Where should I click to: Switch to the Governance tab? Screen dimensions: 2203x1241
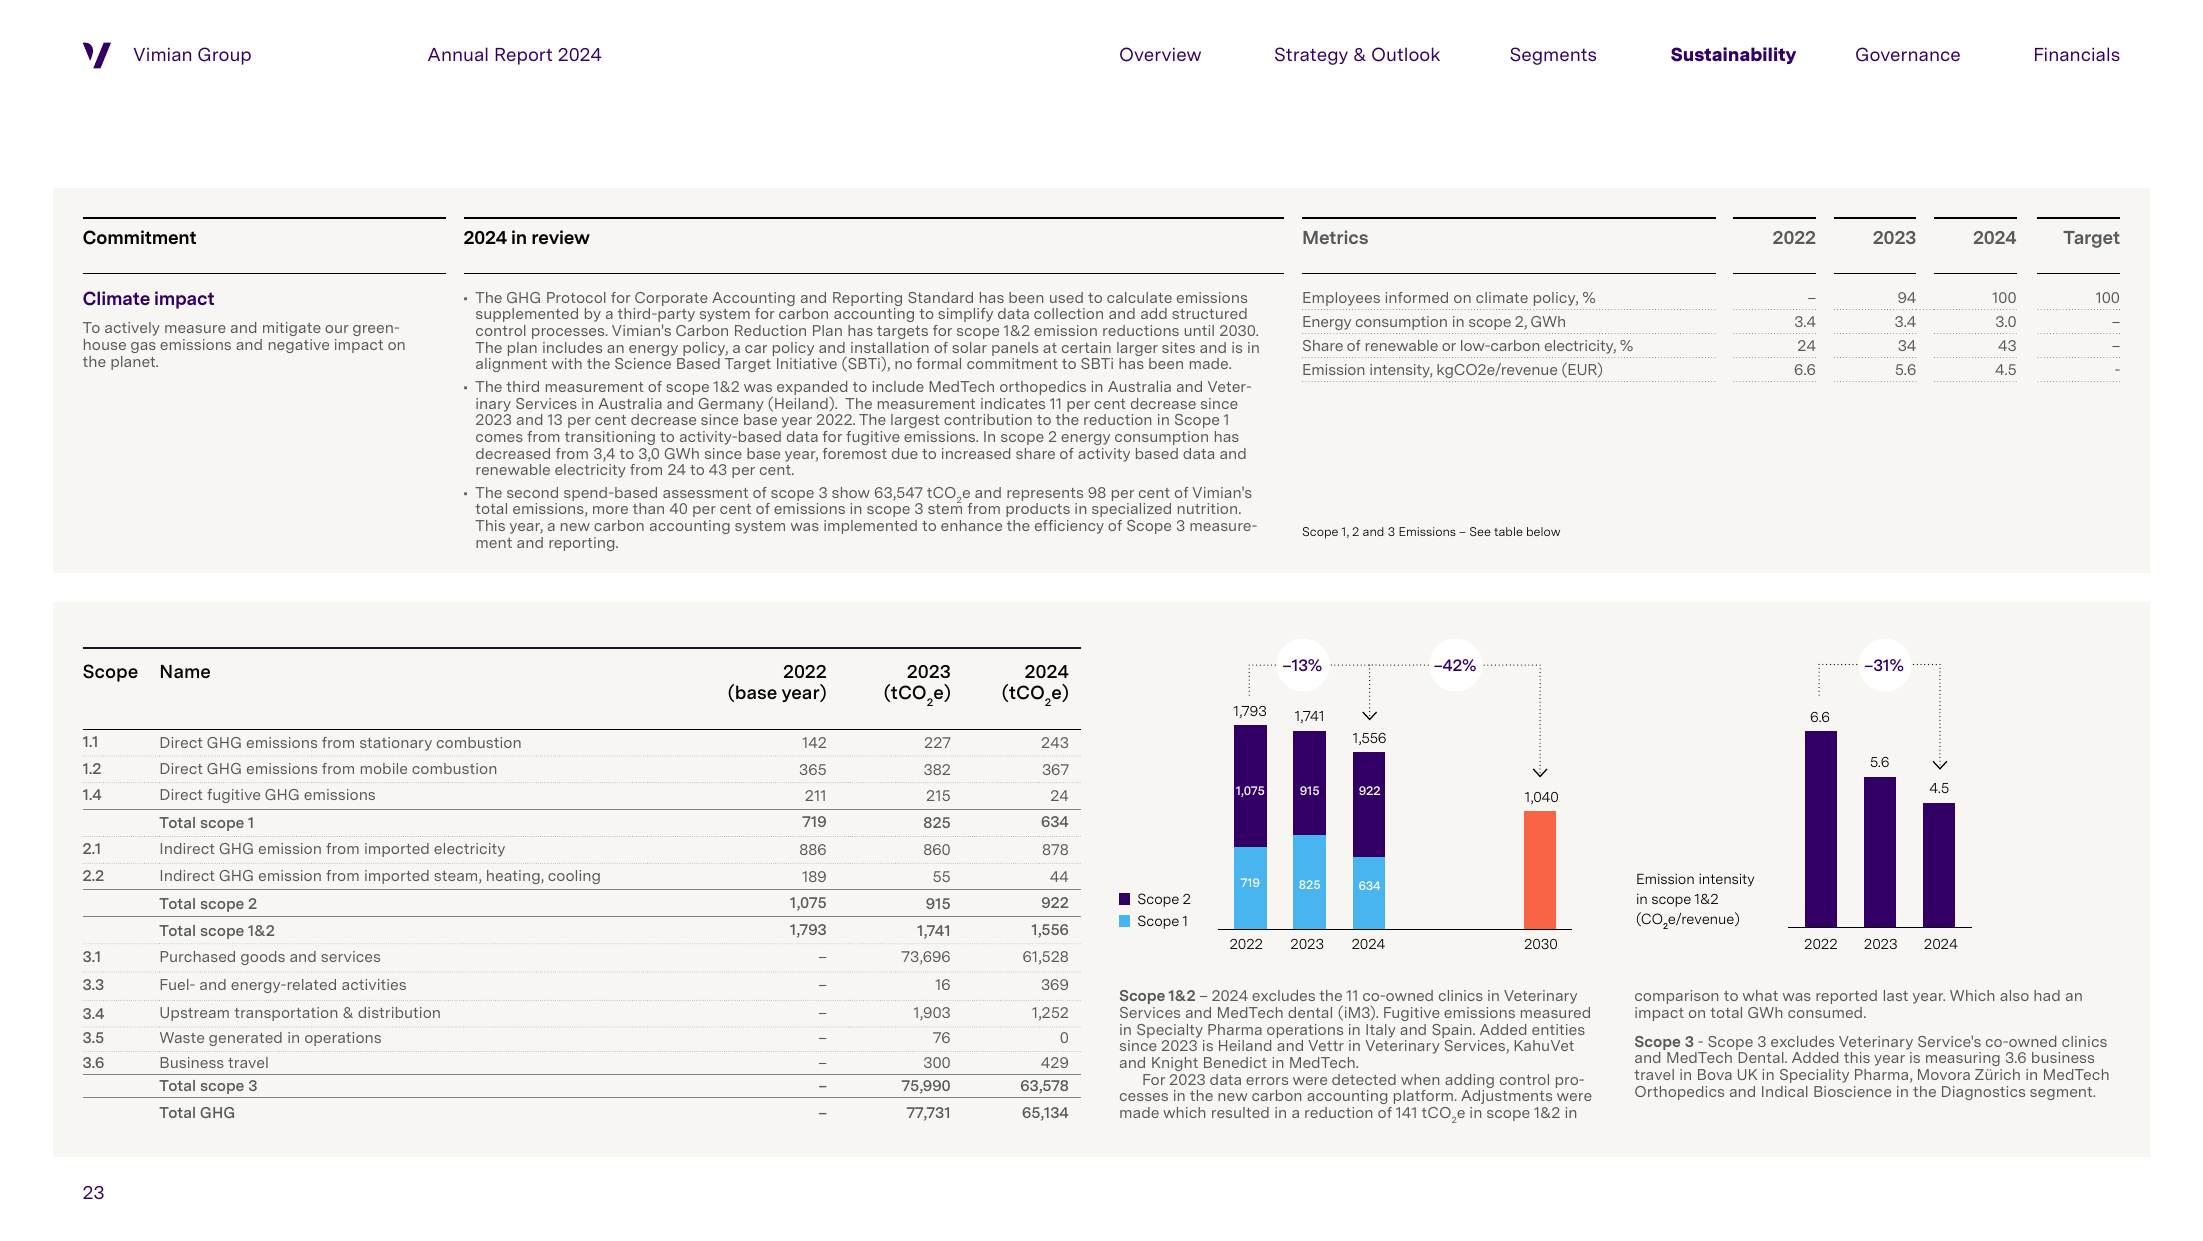coord(1907,55)
